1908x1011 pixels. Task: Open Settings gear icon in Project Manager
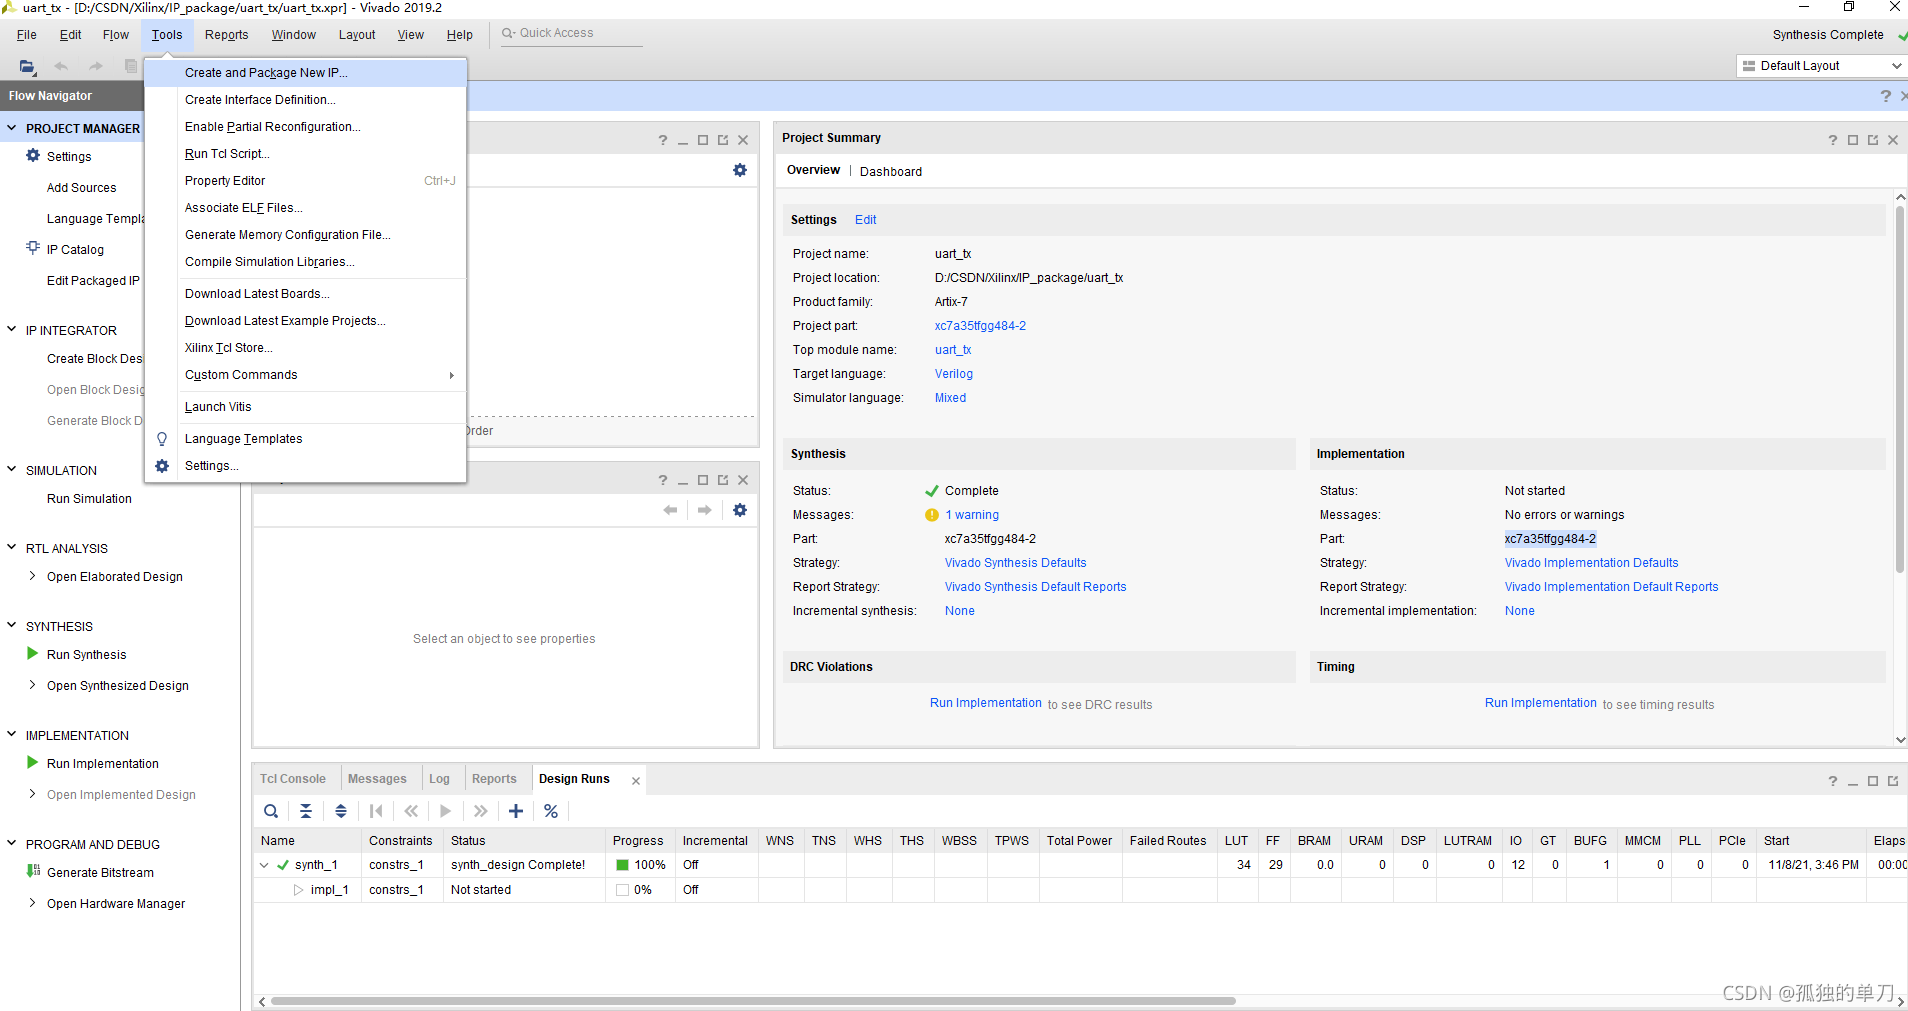(x=33, y=156)
